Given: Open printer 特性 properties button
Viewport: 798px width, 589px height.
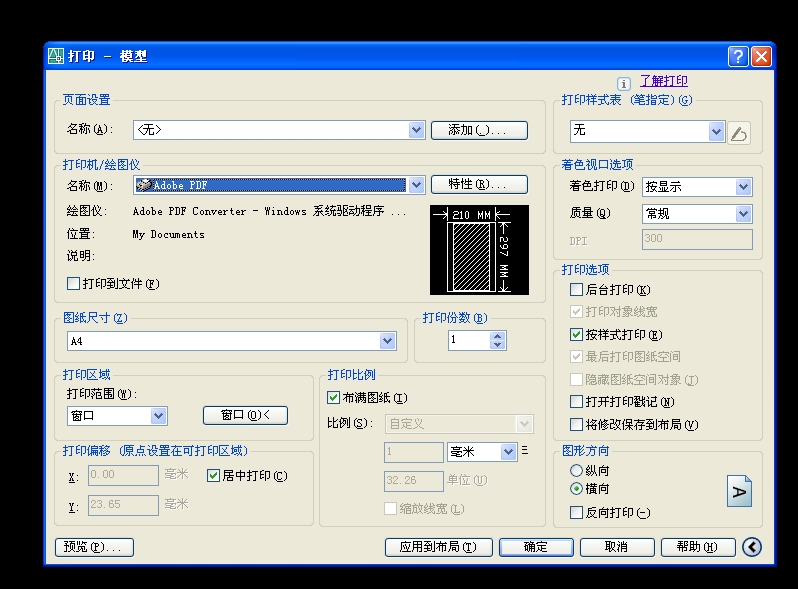Looking at the screenshot, I should coord(479,184).
